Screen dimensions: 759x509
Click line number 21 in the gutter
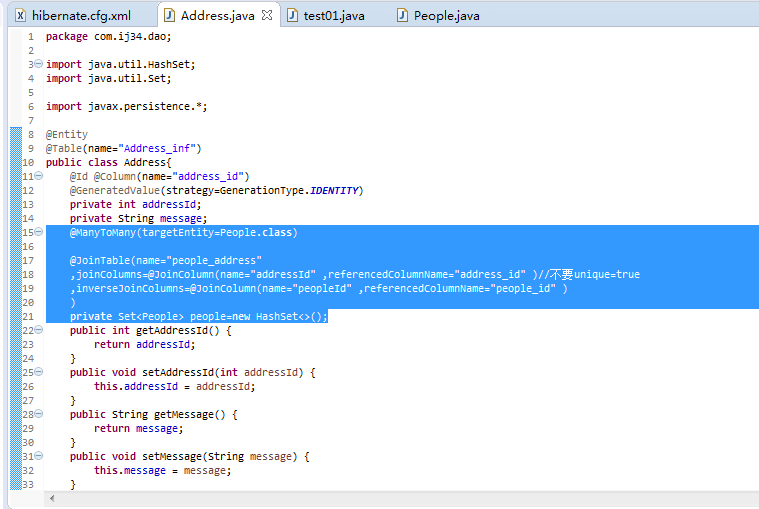[28, 316]
